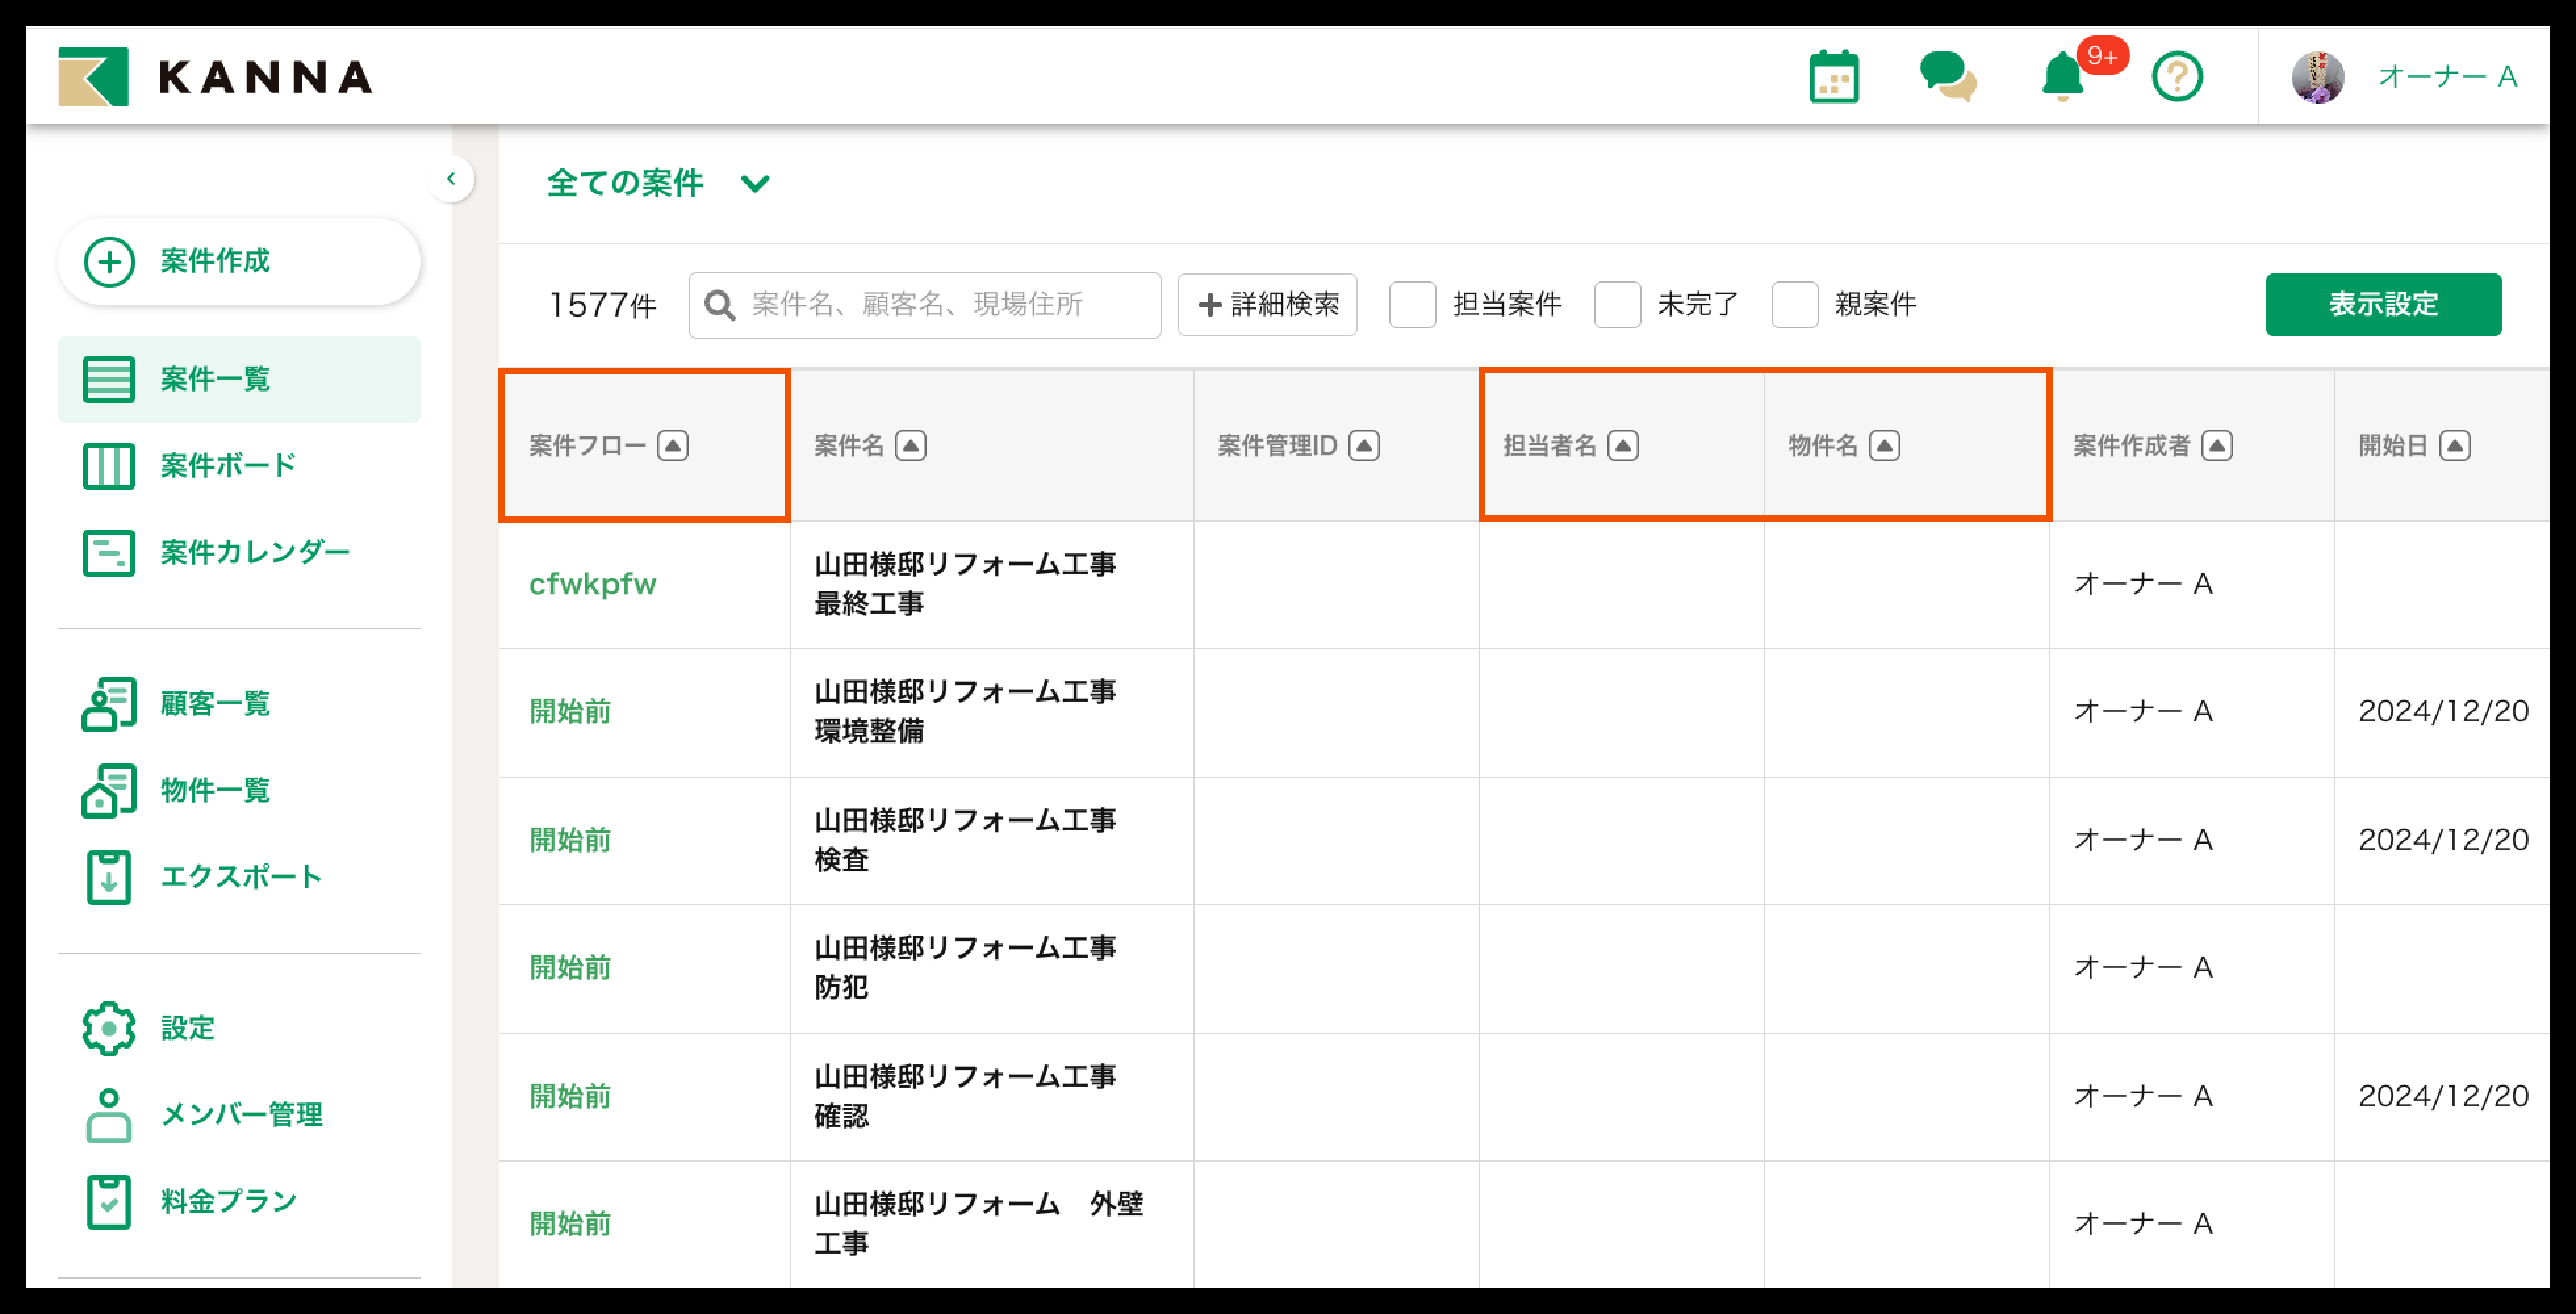Sort by 案件管理ID column arrow icon
2576x1314 pixels.
point(1364,445)
